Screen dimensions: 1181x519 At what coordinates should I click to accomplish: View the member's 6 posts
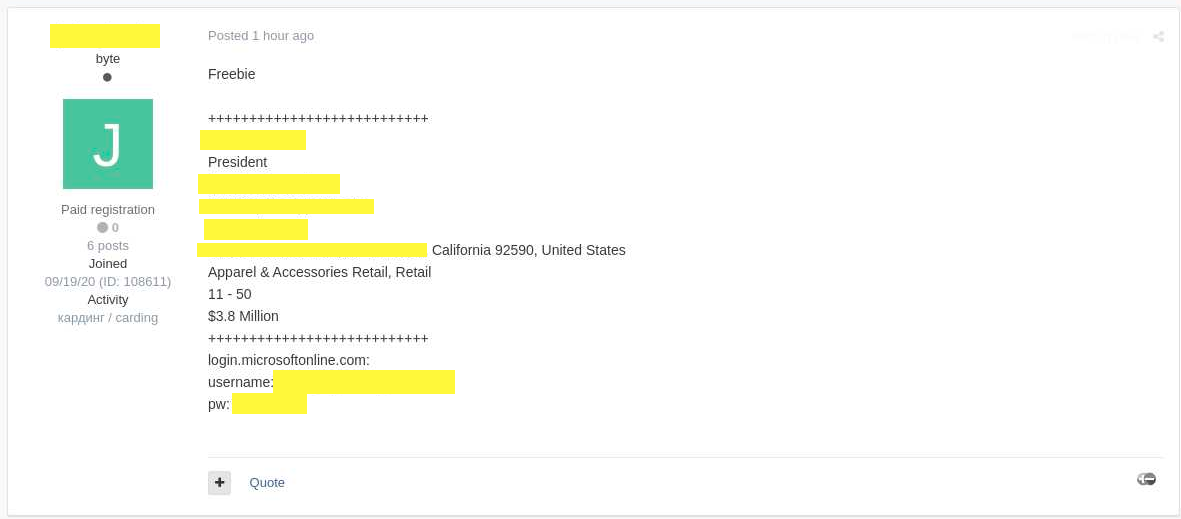click(108, 246)
